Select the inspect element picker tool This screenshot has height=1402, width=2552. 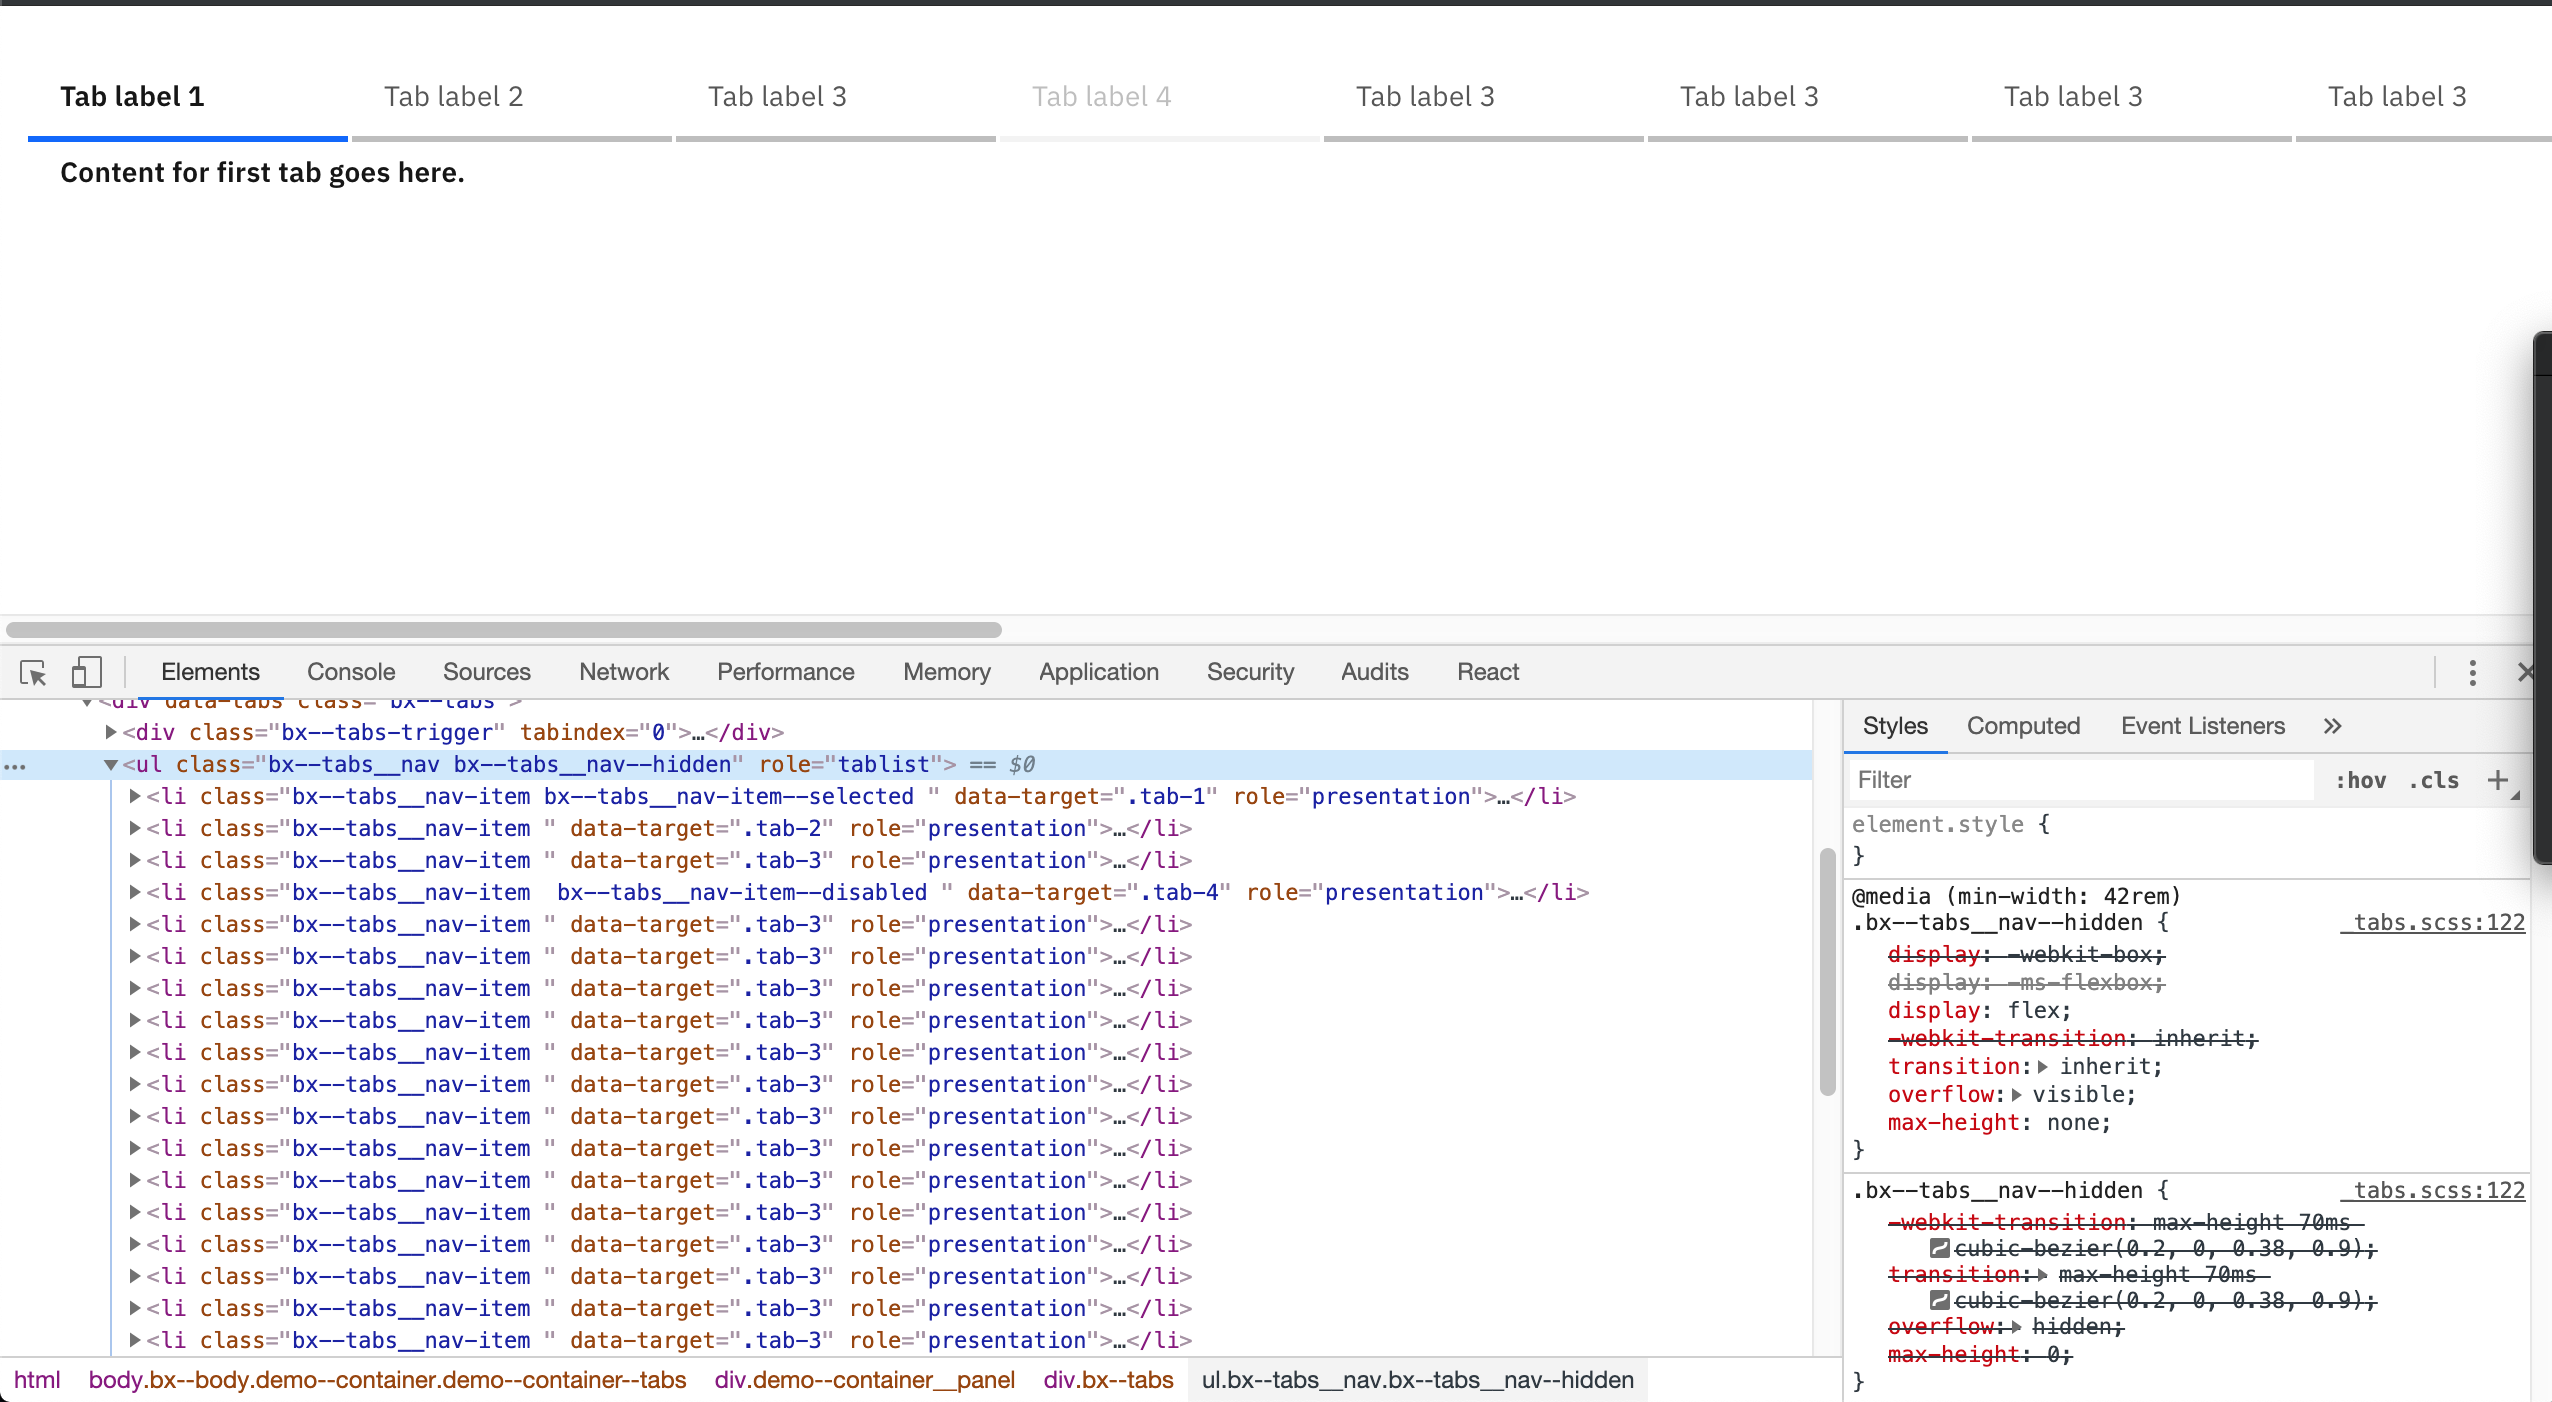[x=33, y=672]
